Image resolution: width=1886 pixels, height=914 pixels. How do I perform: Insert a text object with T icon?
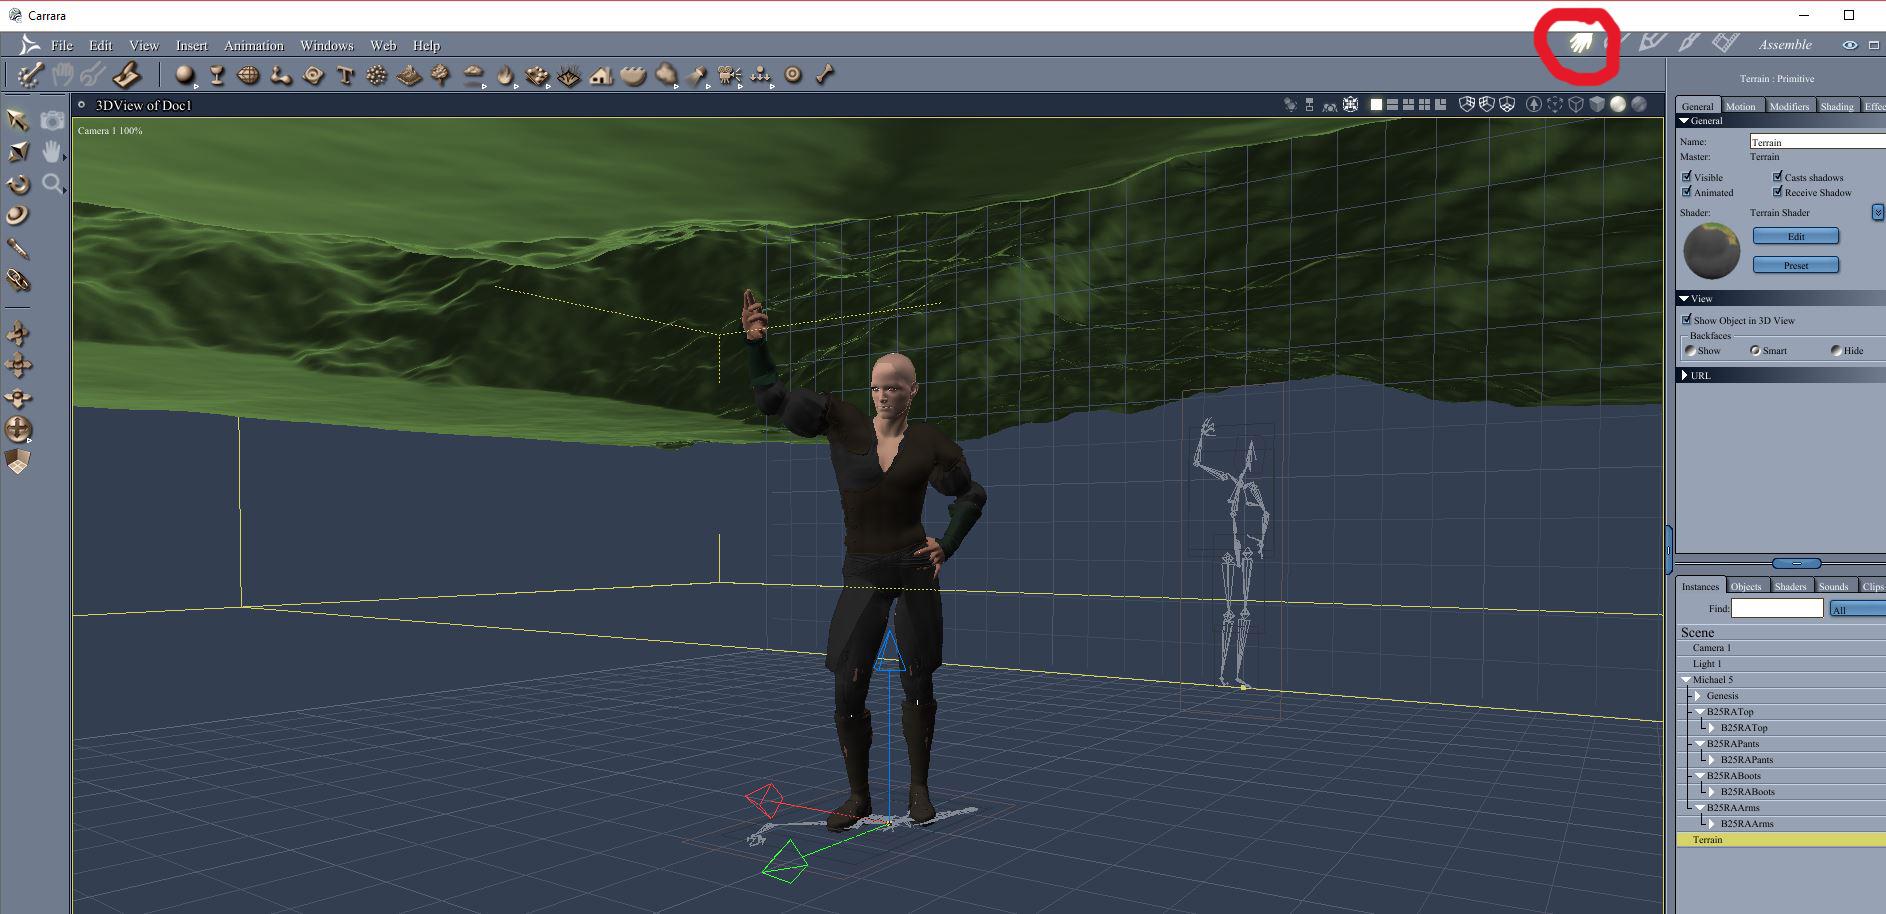click(x=345, y=75)
